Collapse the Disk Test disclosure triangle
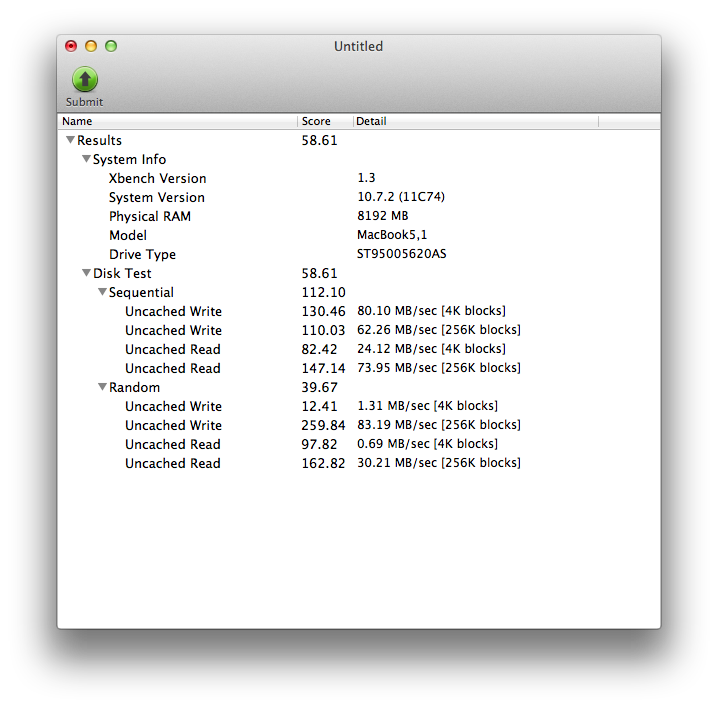The image size is (718, 708). click(x=86, y=273)
